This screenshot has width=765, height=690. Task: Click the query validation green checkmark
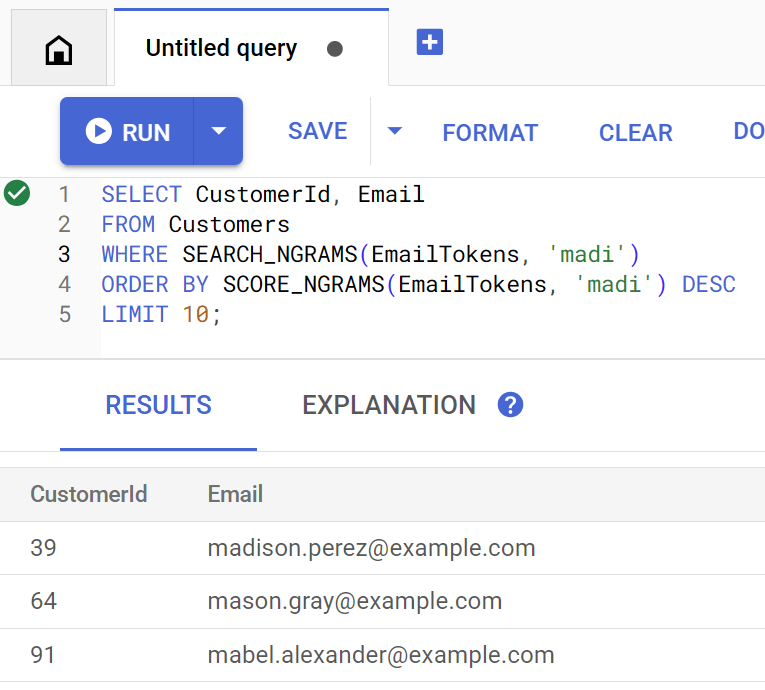point(17,193)
